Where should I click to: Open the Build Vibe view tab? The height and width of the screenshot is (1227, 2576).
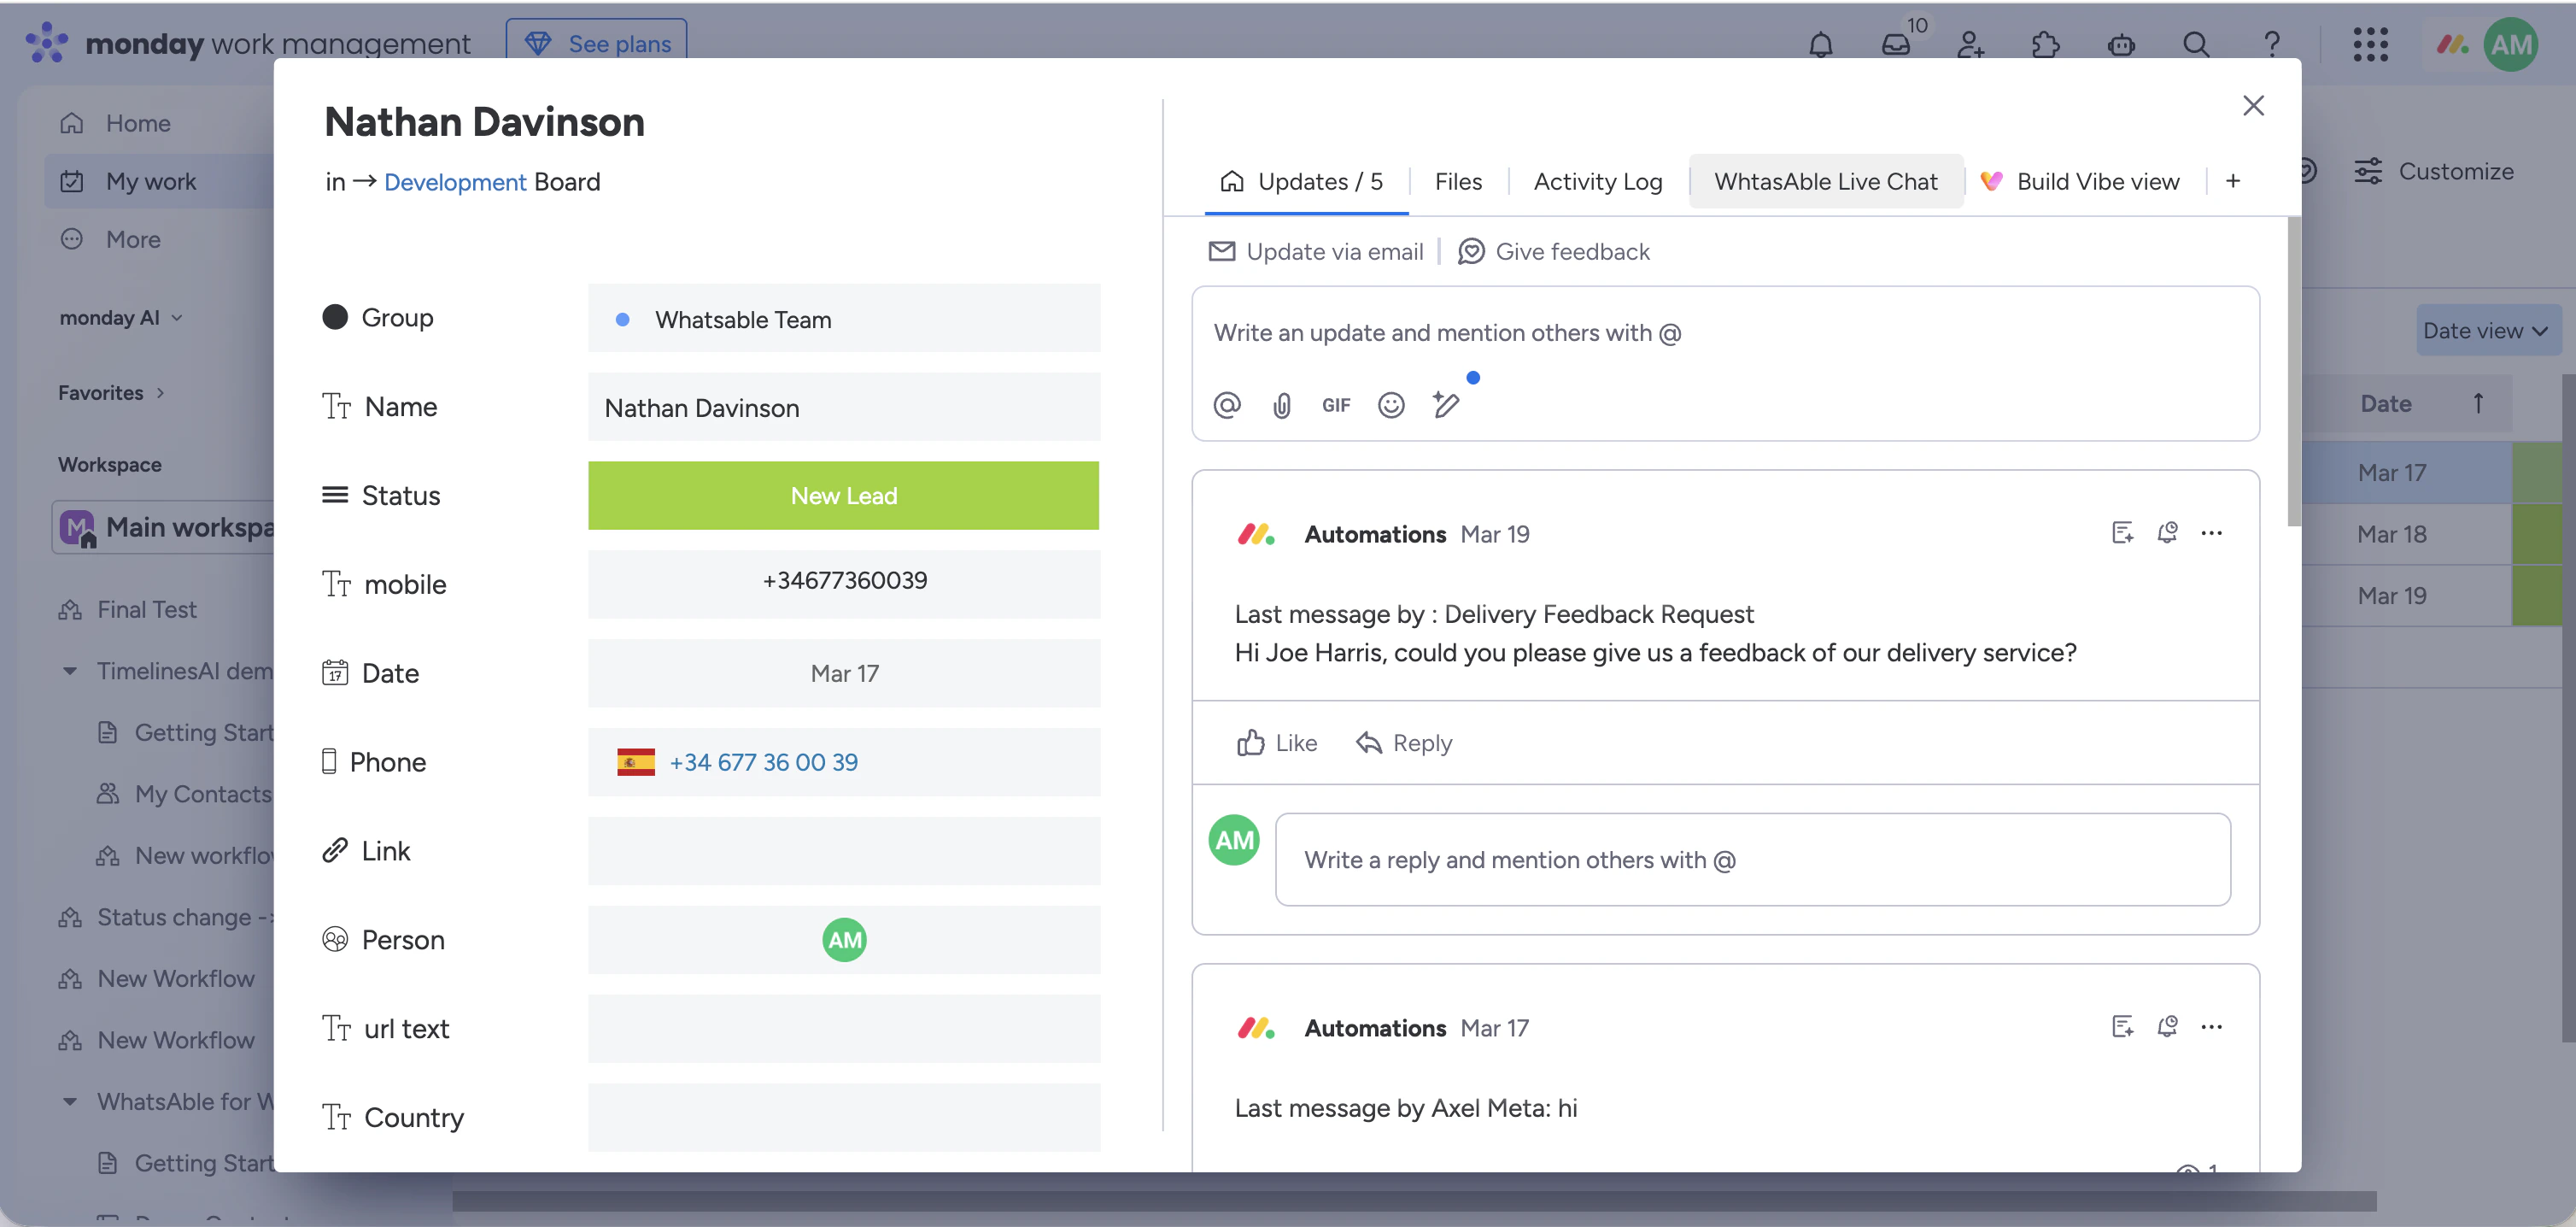[x=2080, y=181]
